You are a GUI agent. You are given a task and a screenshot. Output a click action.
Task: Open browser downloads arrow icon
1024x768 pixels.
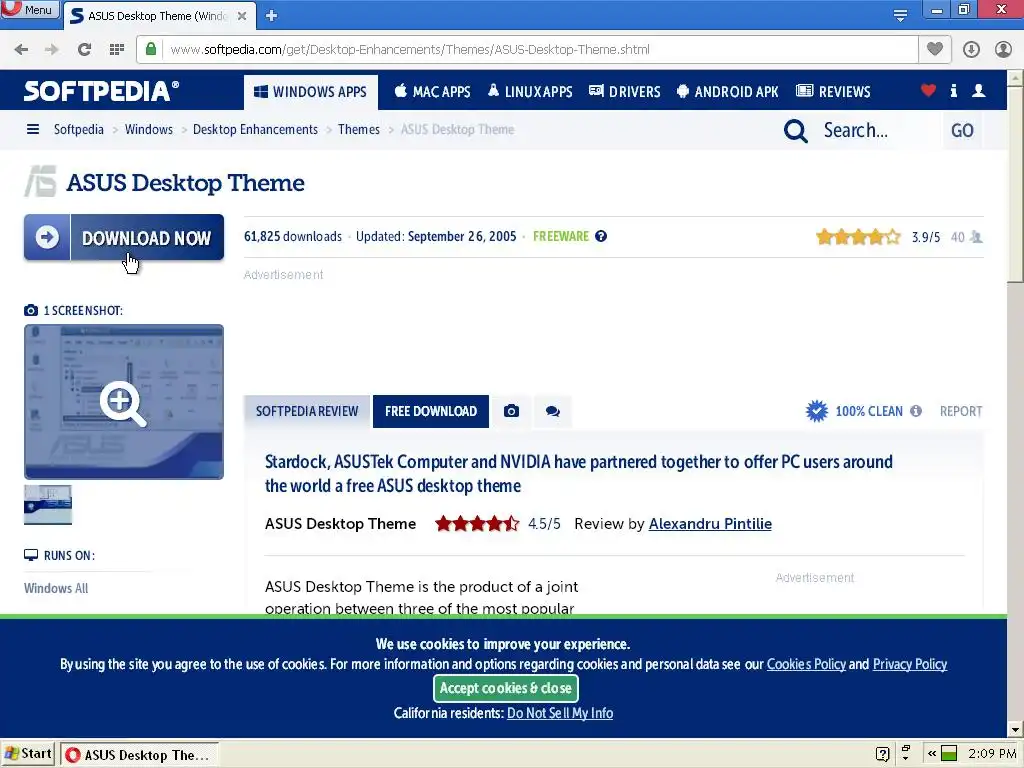click(971, 50)
